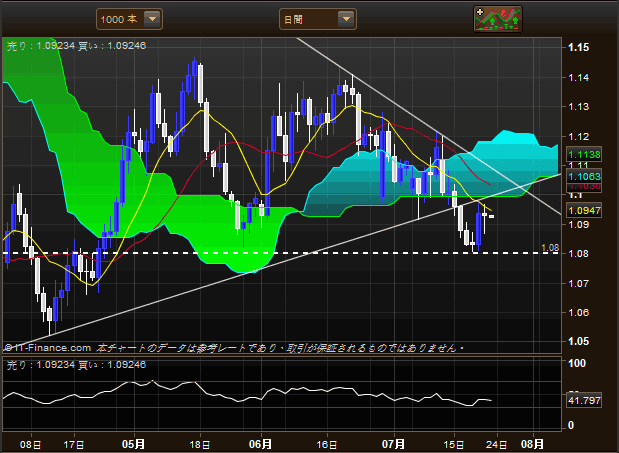Click the 05月 date axis label
Screen dimensions: 619x453
coord(133,444)
